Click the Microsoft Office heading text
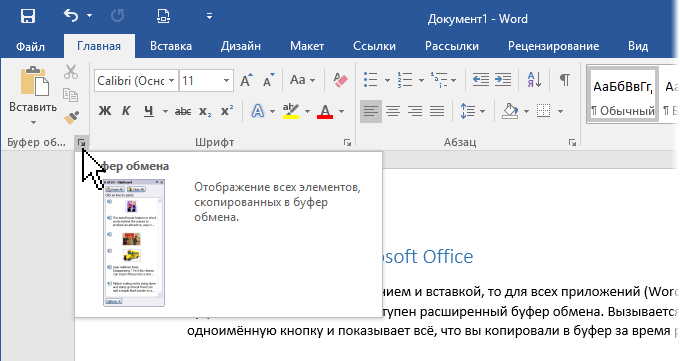The width and height of the screenshot is (680, 361). click(x=428, y=256)
